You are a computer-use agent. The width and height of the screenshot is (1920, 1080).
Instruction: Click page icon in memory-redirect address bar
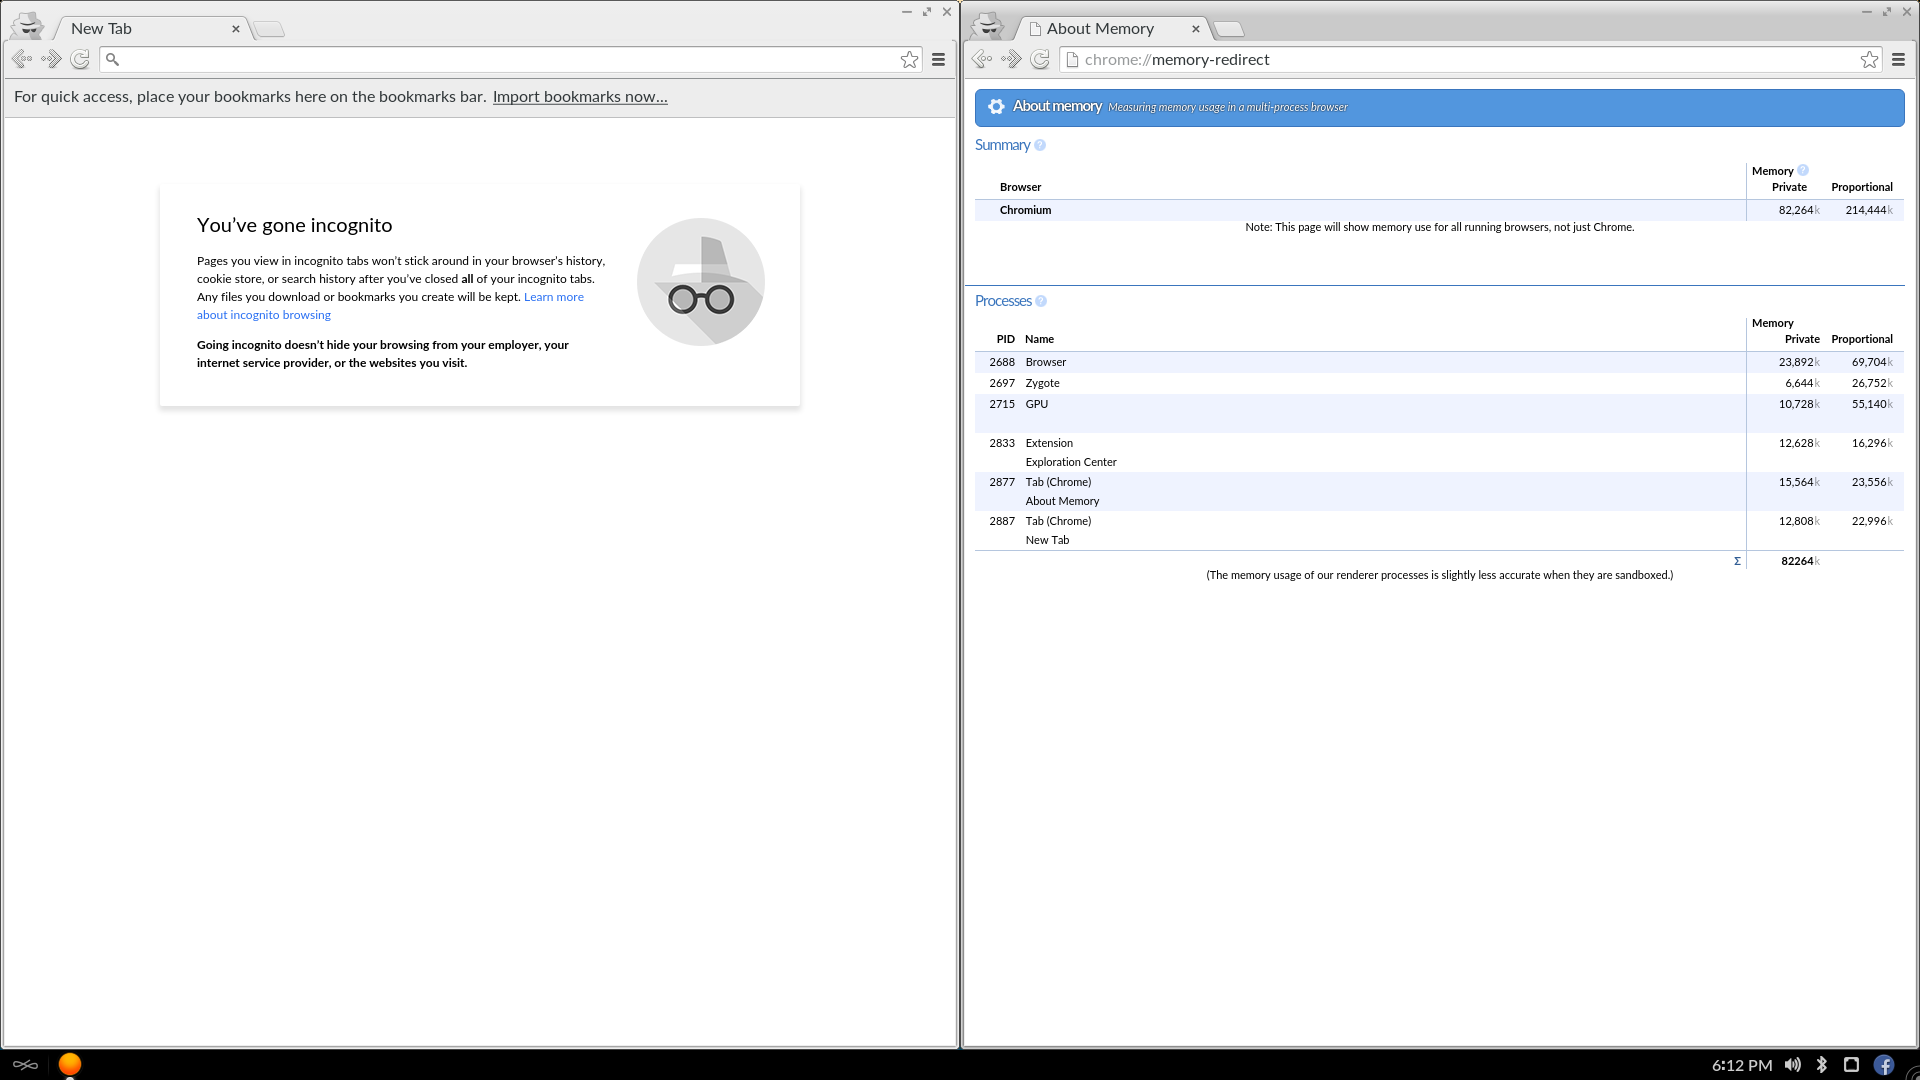pyautogui.click(x=1072, y=59)
